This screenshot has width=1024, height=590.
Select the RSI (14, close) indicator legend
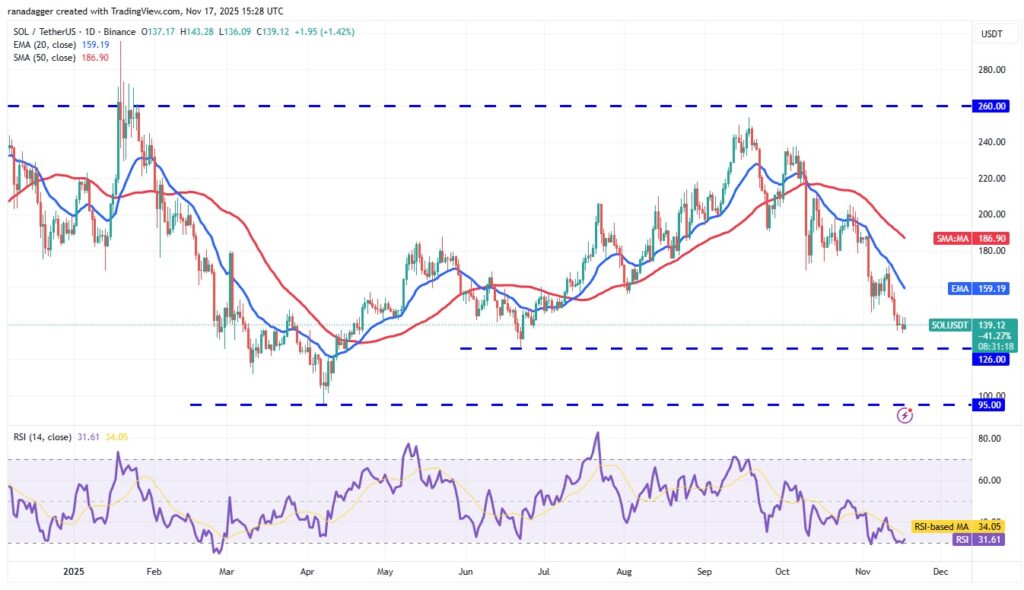pos(45,436)
